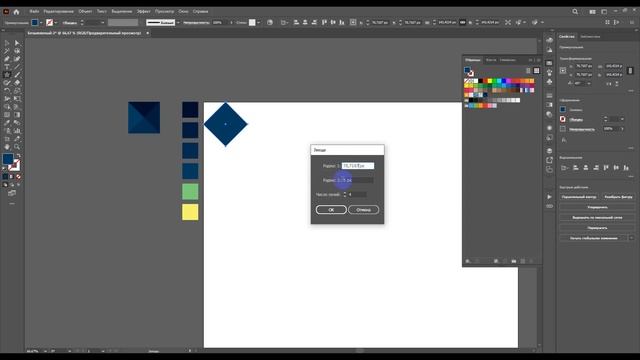Click the Actions play icon in dock
Image resolution: width=640 pixels, height=360 pixels.
(549, 197)
